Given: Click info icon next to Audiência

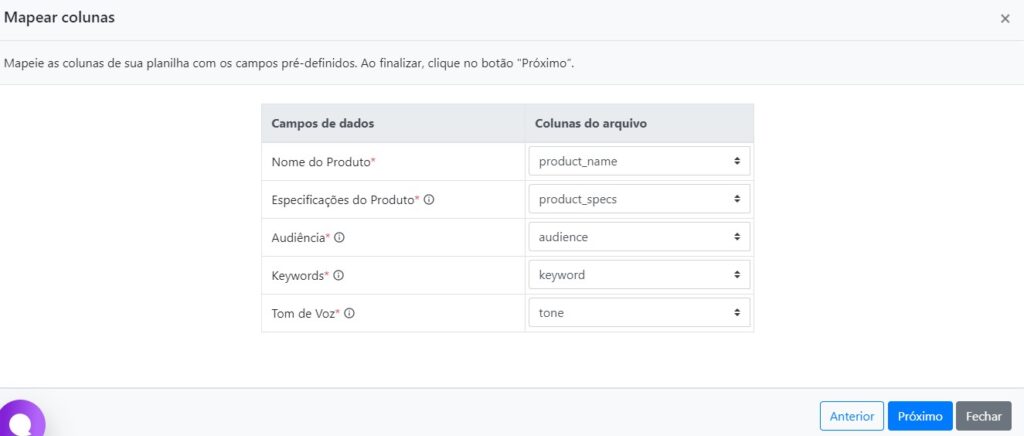Looking at the screenshot, I should [339, 237].
